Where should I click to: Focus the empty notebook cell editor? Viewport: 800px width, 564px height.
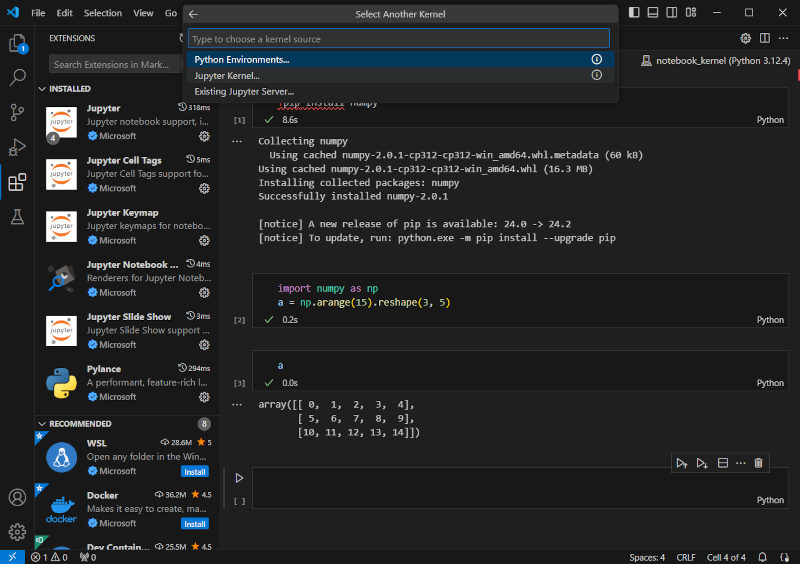pos(520,483)
